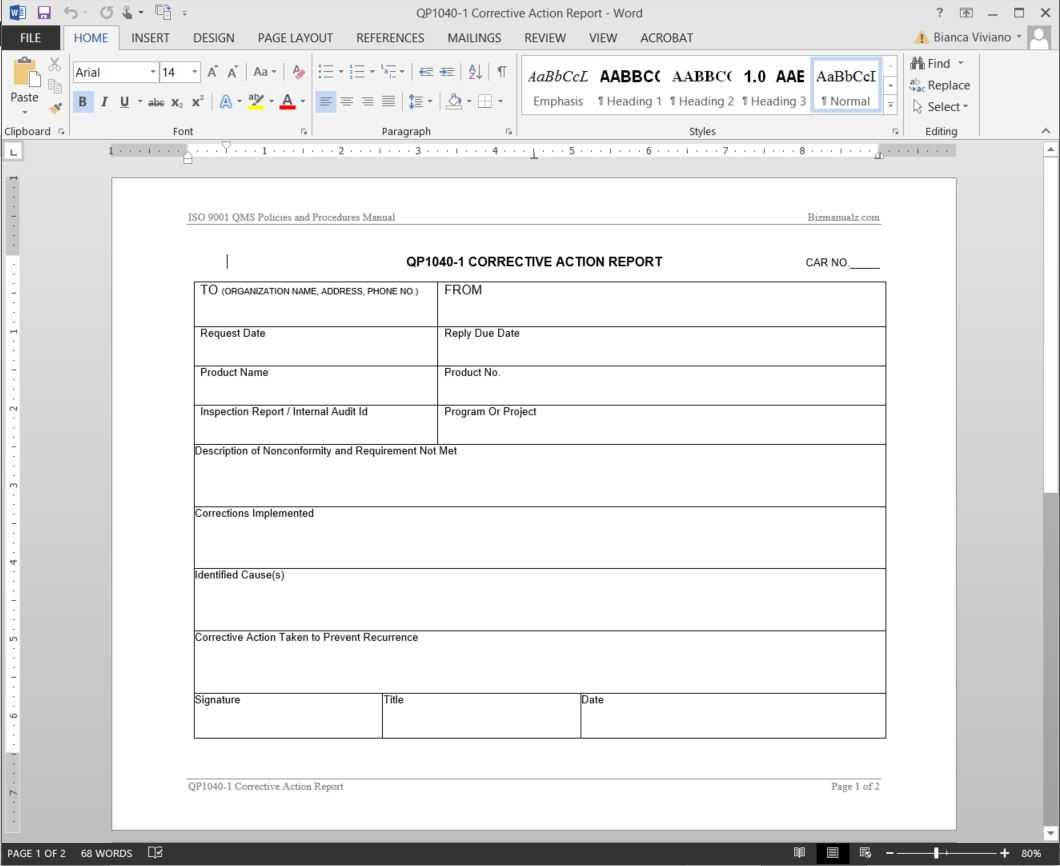Click the Replace button in Editing group
Viewport: 1060px width, 866px height.
click(940, 85)
